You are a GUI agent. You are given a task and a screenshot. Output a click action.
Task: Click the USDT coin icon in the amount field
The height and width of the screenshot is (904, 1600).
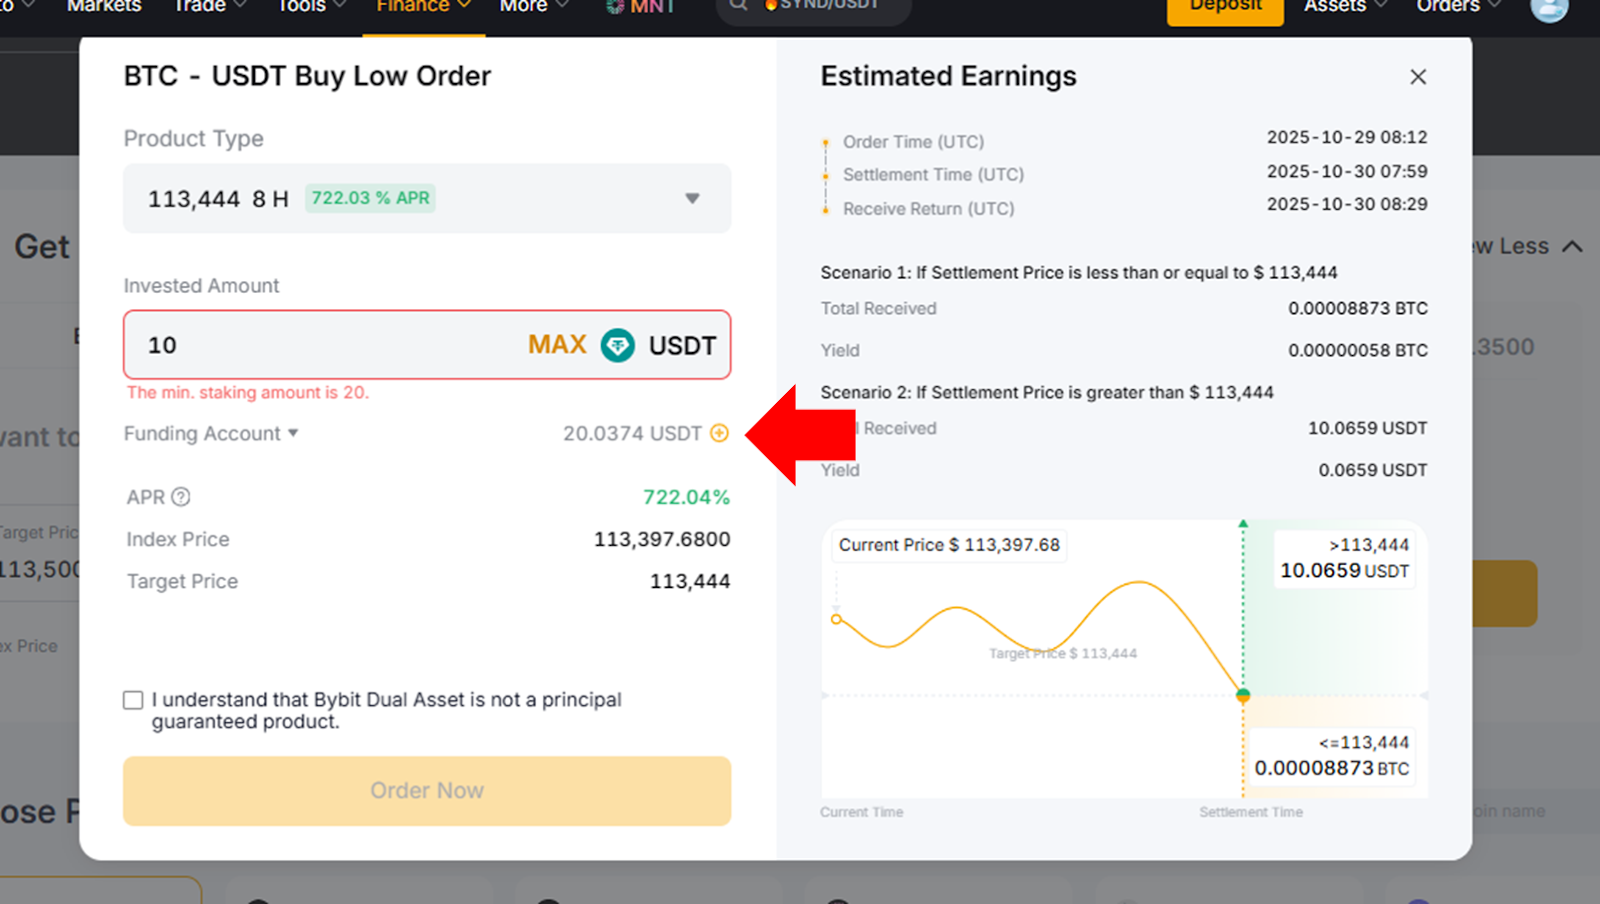(x=618, y=345)
